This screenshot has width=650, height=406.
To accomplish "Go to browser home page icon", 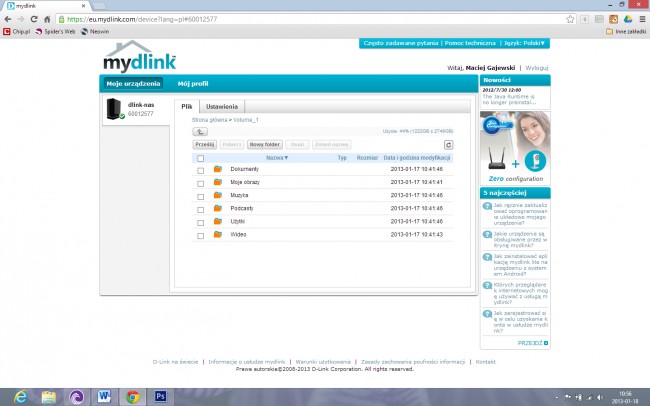I will (x=47, y=19).
